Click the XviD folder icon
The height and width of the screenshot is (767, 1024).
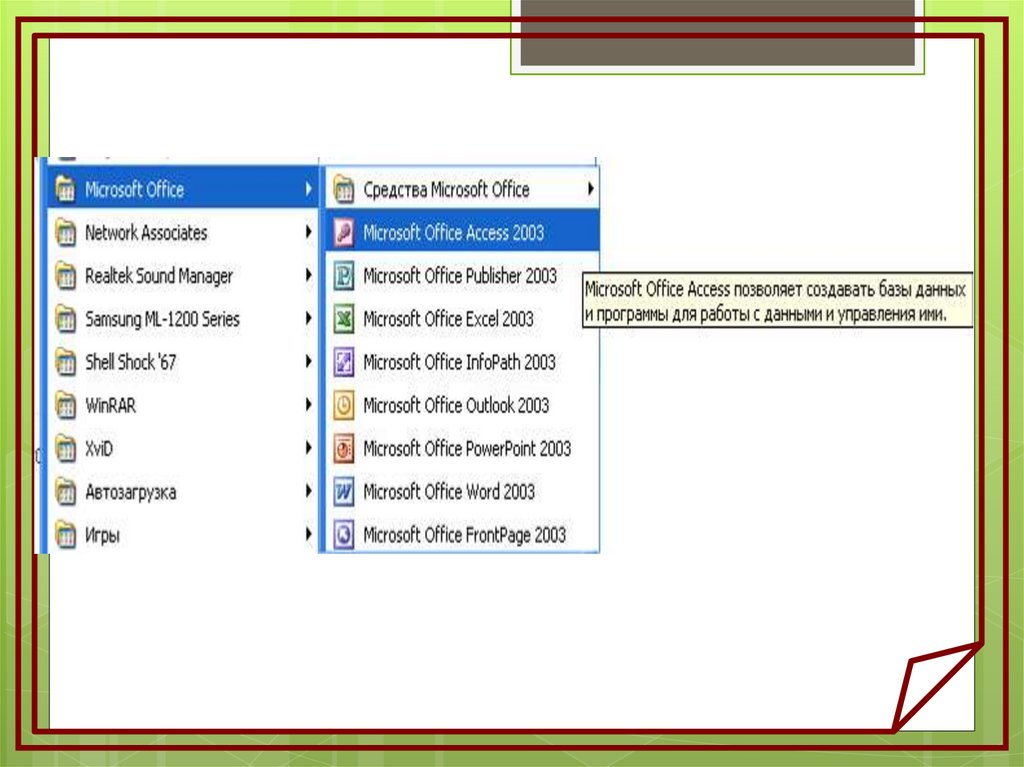pos(65,448)
